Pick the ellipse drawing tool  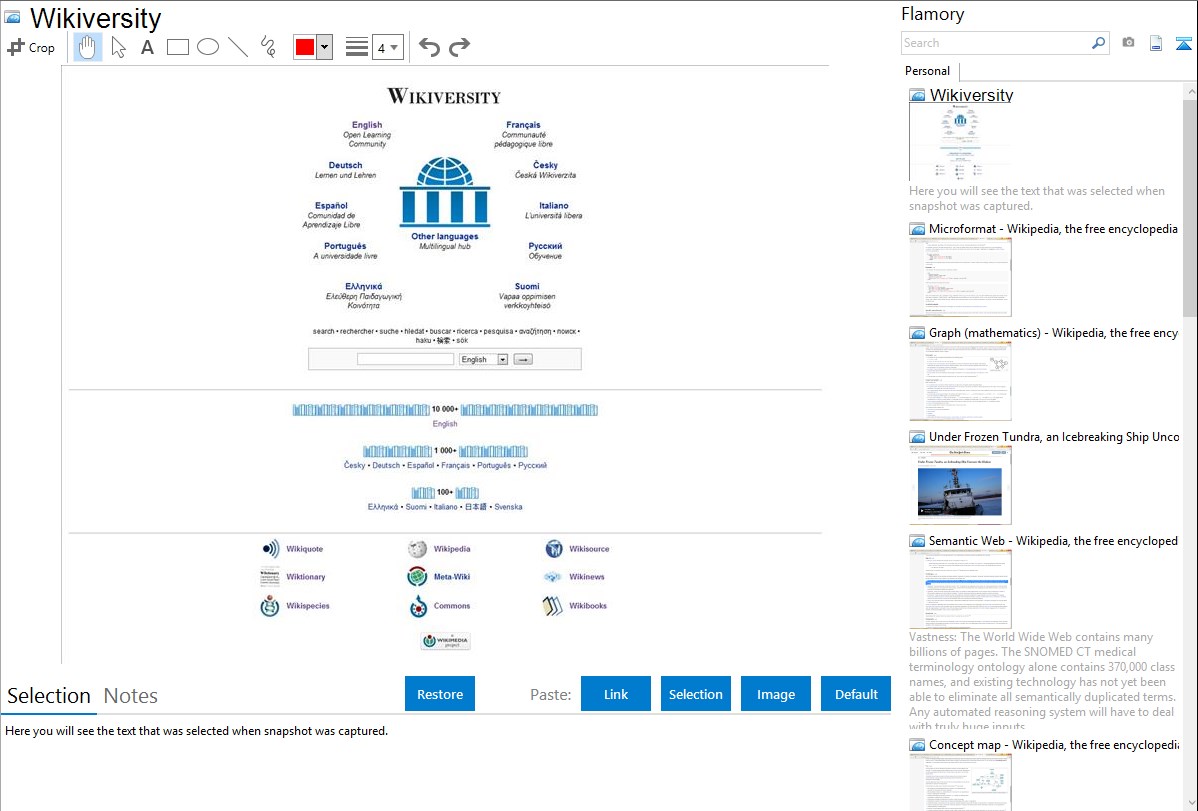[208, 47]
